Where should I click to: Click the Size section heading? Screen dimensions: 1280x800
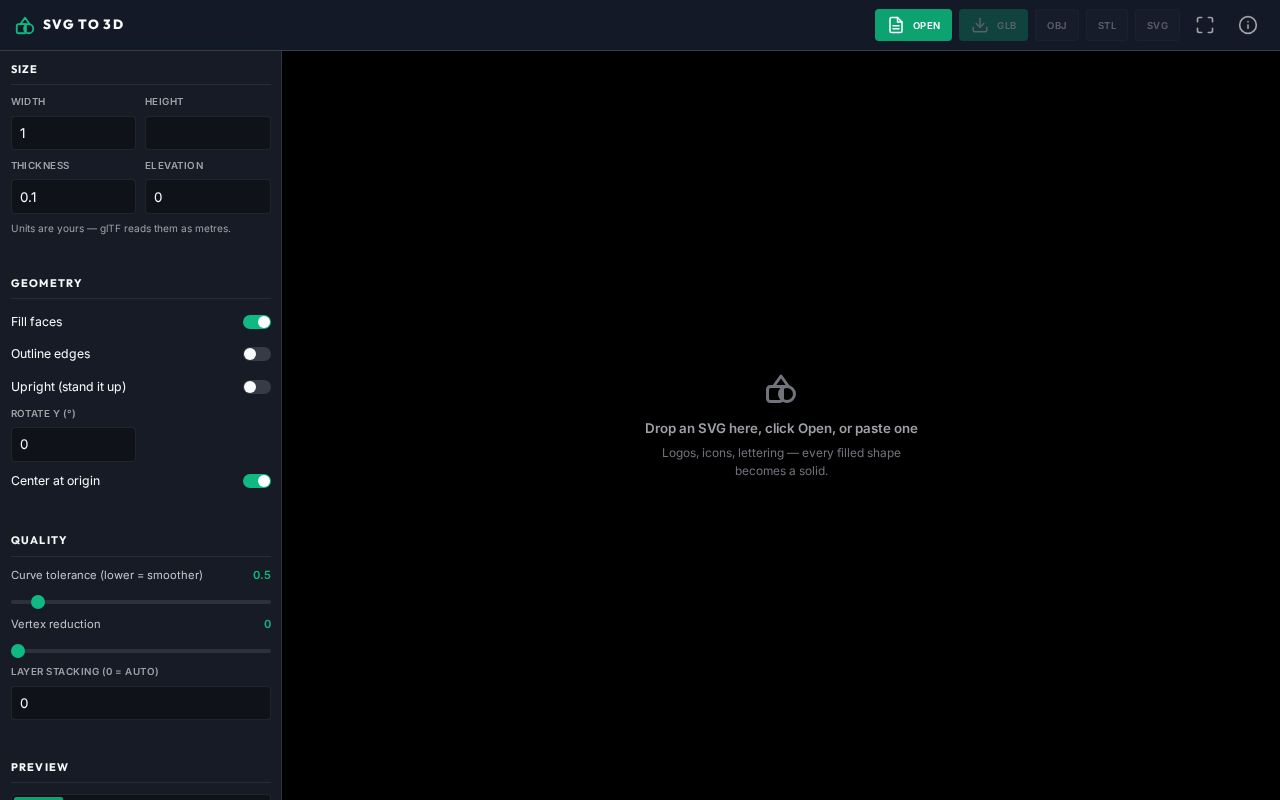point(24,69)
